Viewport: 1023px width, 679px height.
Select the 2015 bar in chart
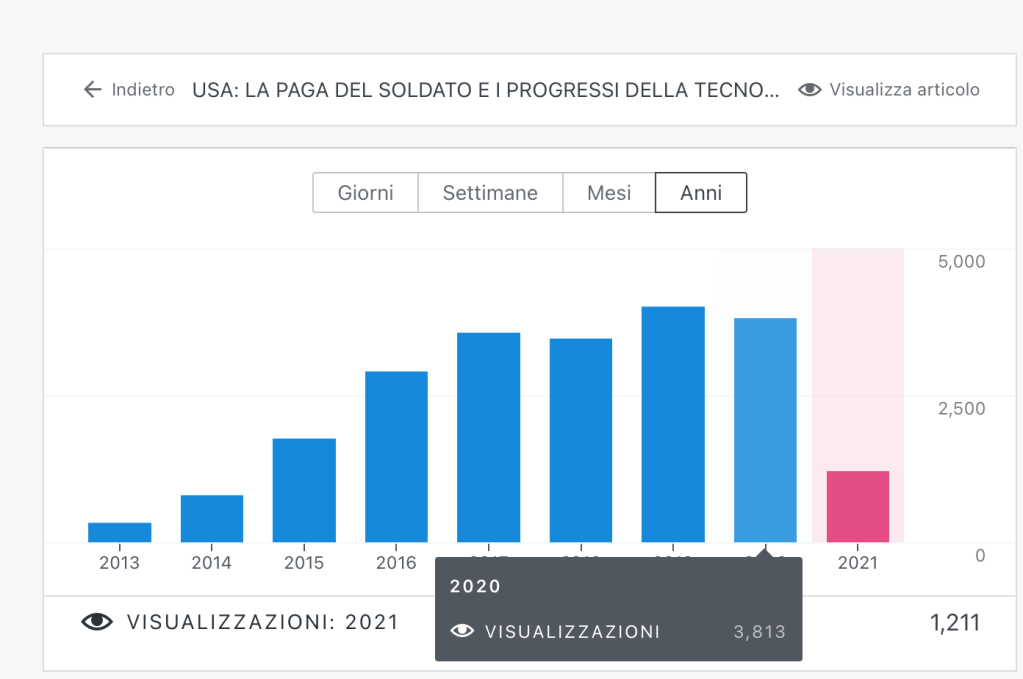point(304,490)
